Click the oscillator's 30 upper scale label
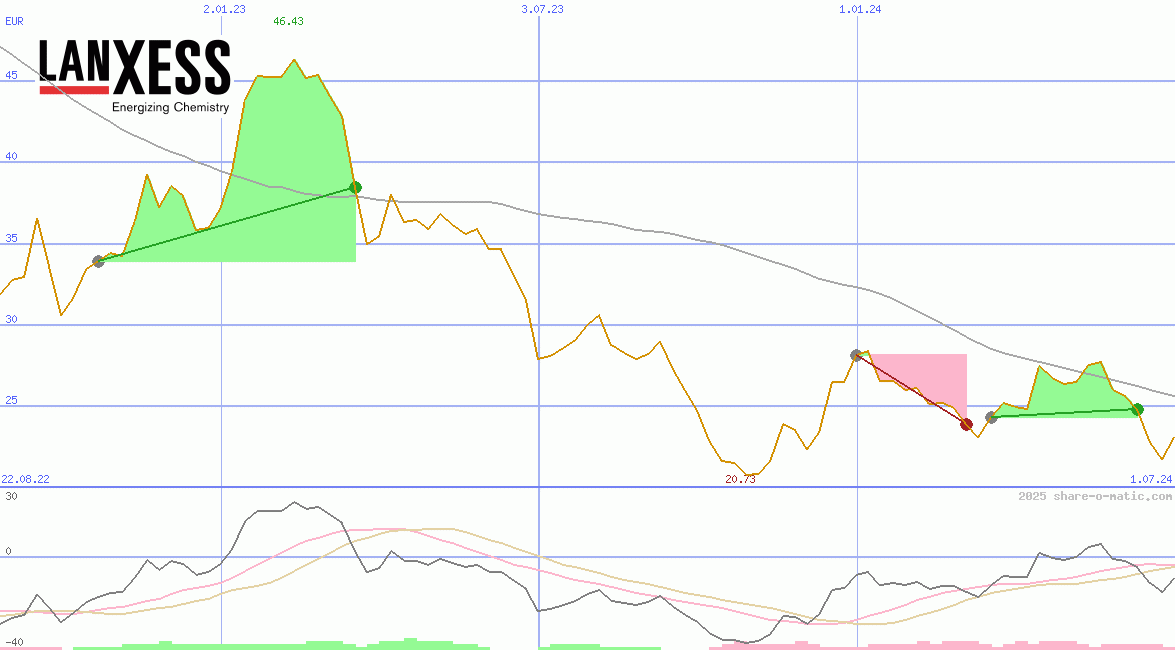The image size is (1175, 650). [11, 496]
